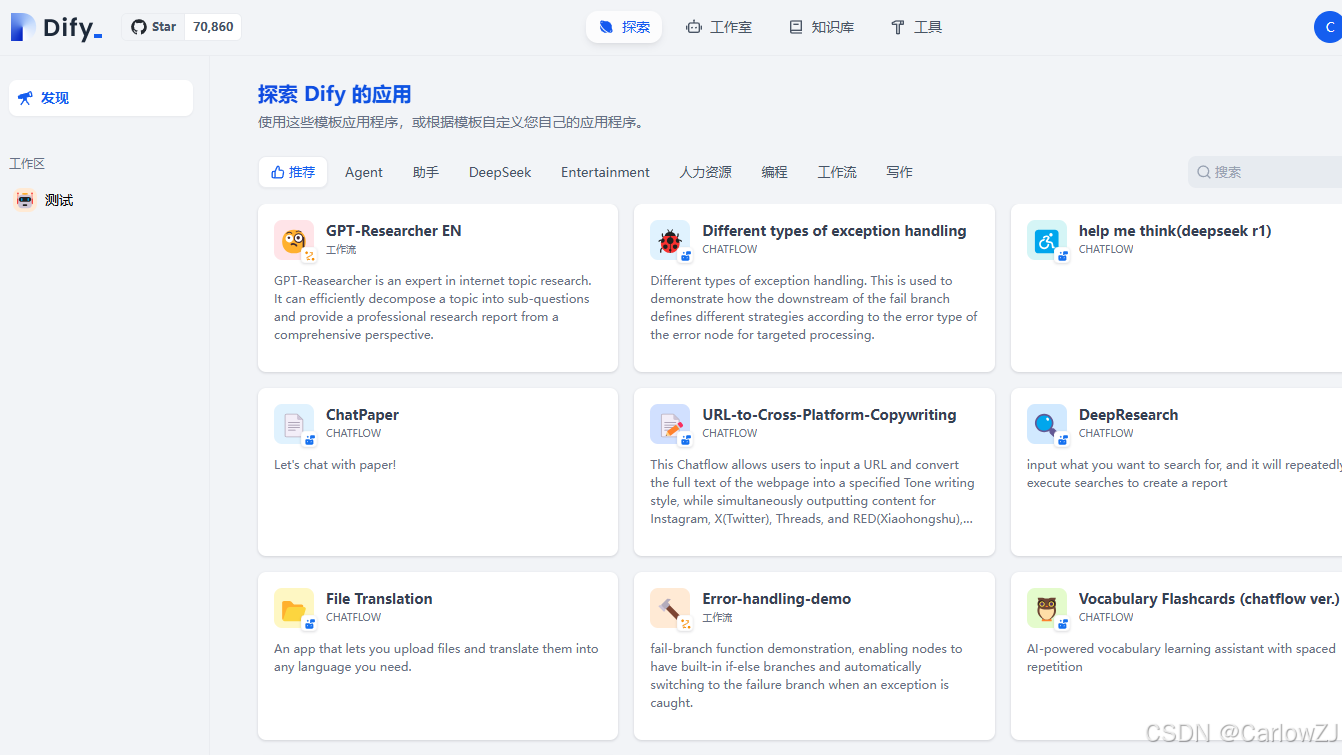1342x755 pixels.
Task: Click the File Translation folder icon
Action: click(x=294, y=608)
